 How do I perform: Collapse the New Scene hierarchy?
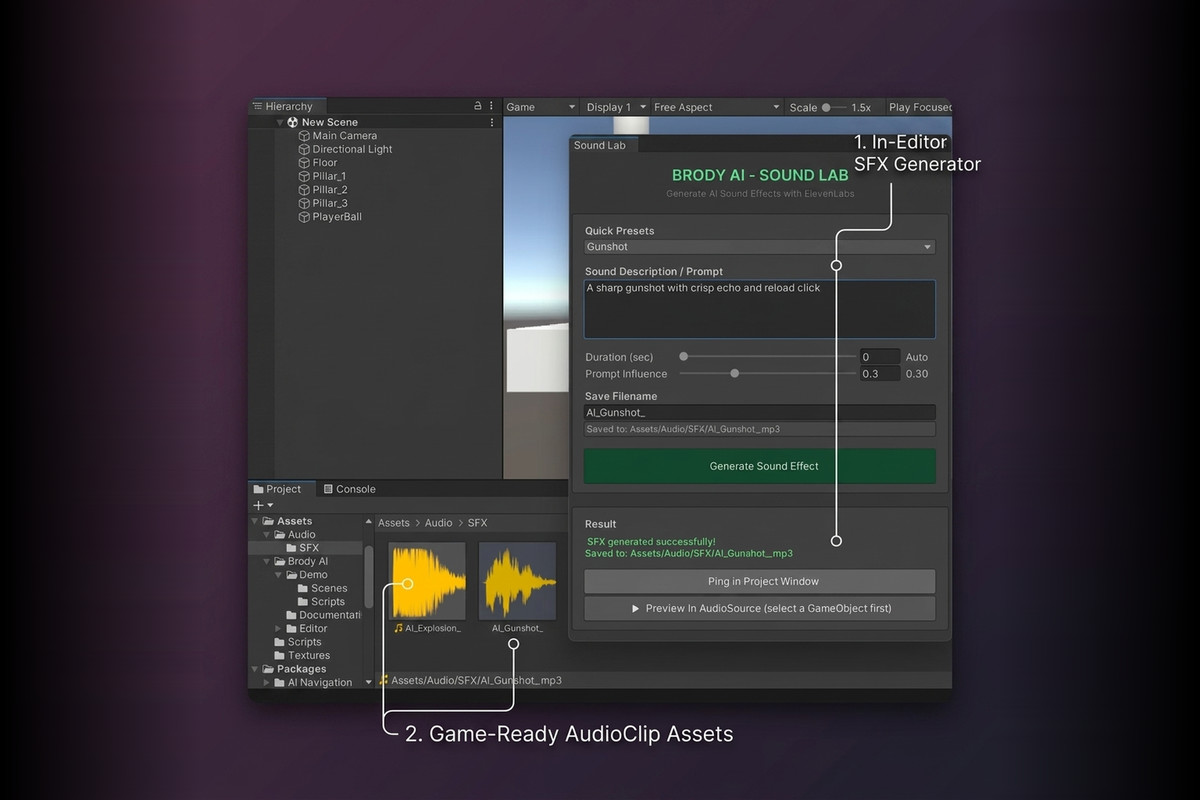280,122
